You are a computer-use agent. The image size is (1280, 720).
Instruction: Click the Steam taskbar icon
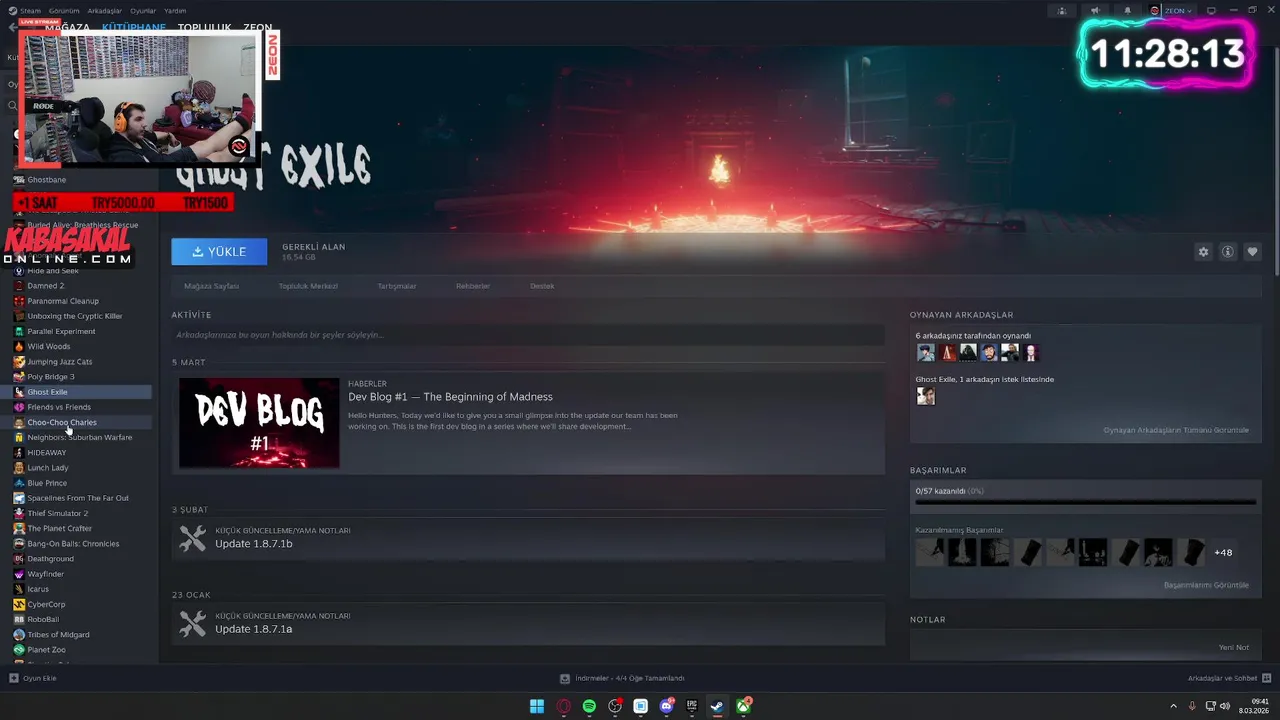(718, 706)
